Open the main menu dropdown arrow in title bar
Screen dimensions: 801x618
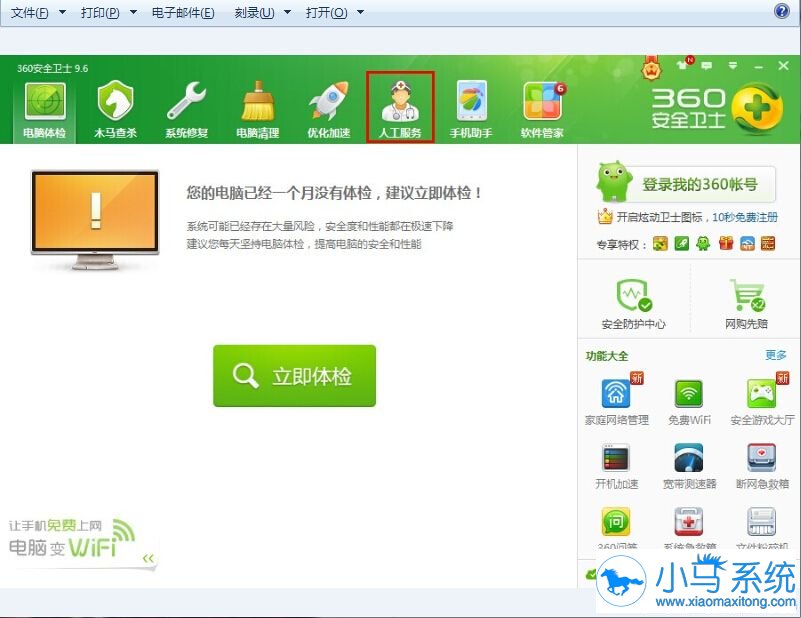(733, 66)
